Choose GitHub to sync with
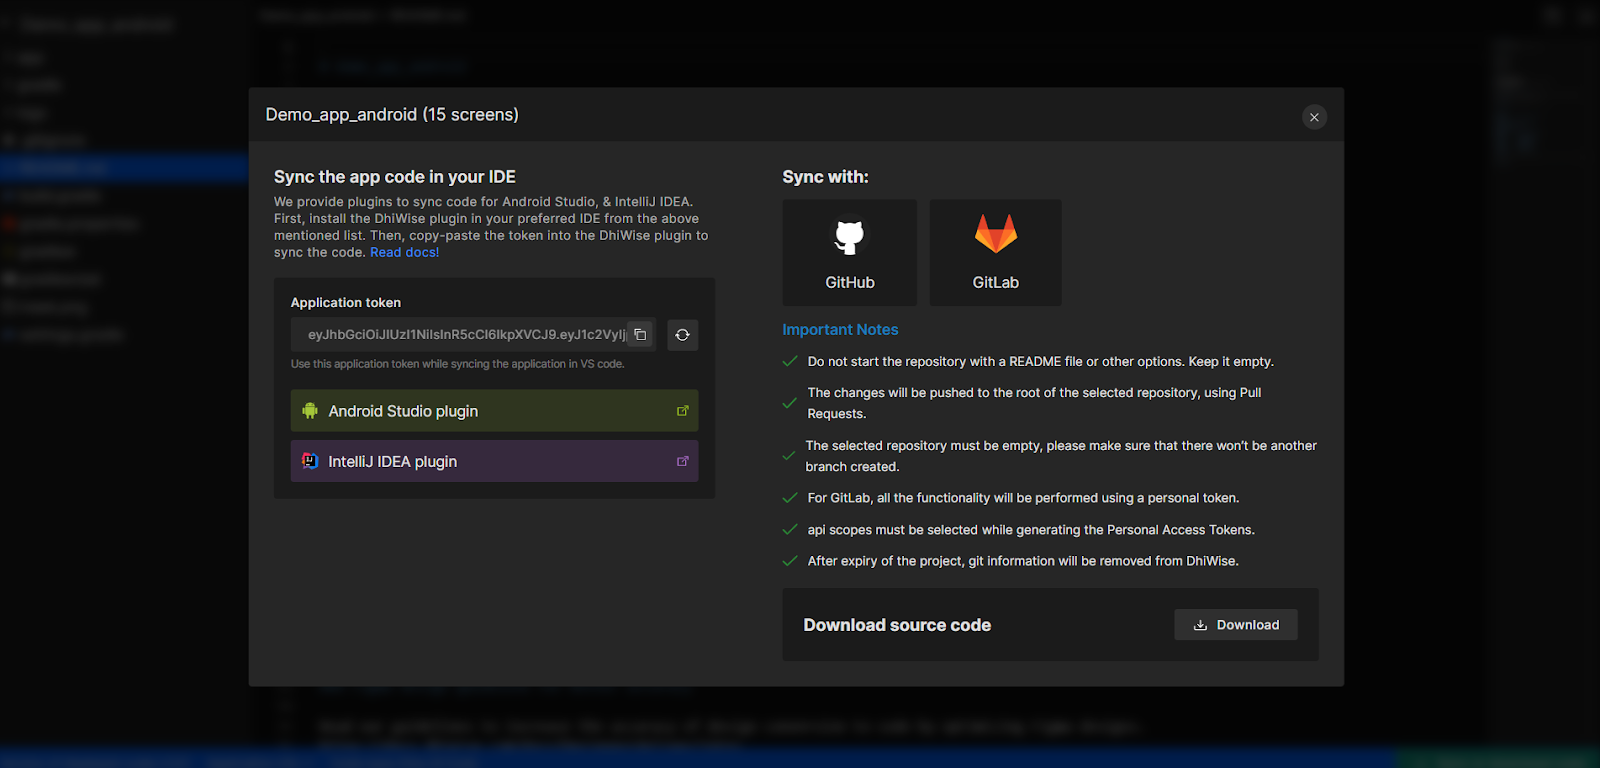The image size is (1600, 768). 850,253
